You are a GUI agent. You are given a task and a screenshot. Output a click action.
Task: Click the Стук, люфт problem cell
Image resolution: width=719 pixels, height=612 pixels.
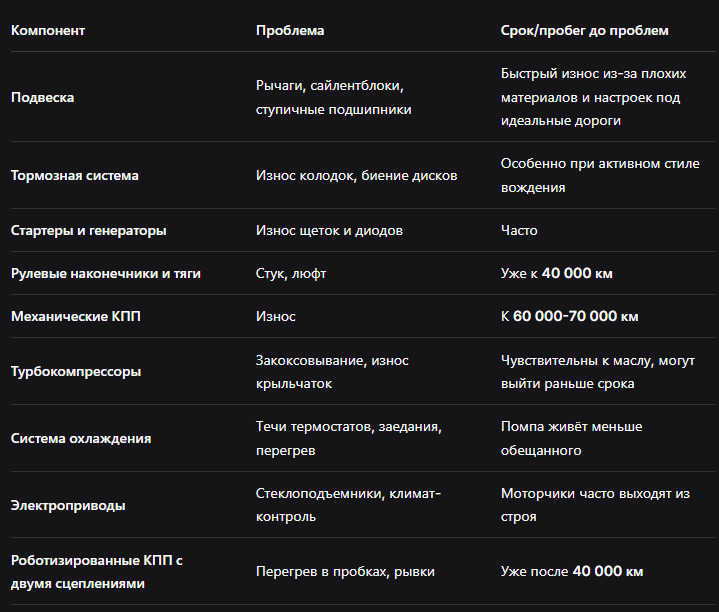[291, 274]
